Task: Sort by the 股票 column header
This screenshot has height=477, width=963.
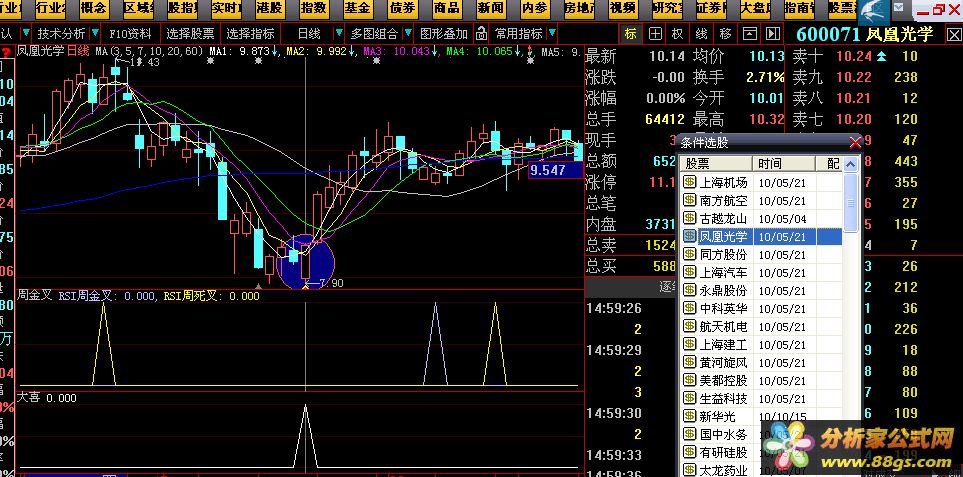Action: point(716,164)
